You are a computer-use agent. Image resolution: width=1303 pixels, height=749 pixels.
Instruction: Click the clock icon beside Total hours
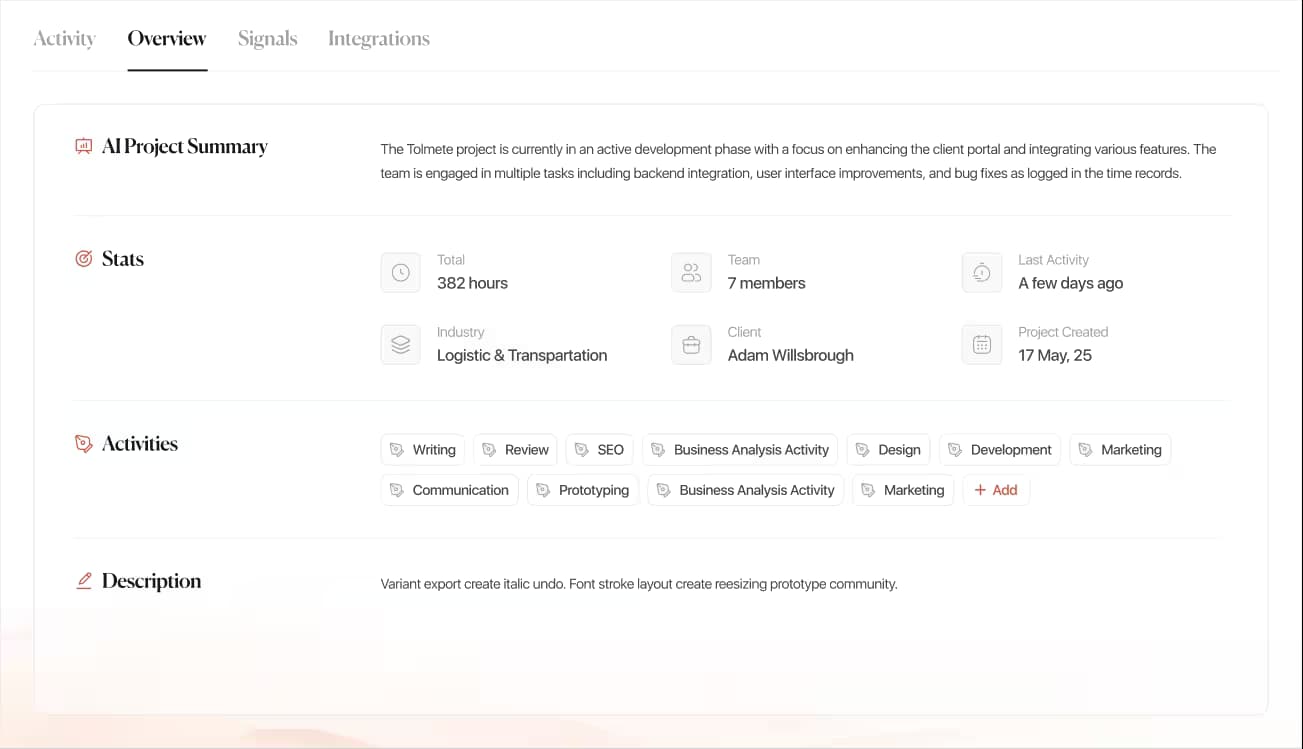pyautogui.click(x=401, y=272)
